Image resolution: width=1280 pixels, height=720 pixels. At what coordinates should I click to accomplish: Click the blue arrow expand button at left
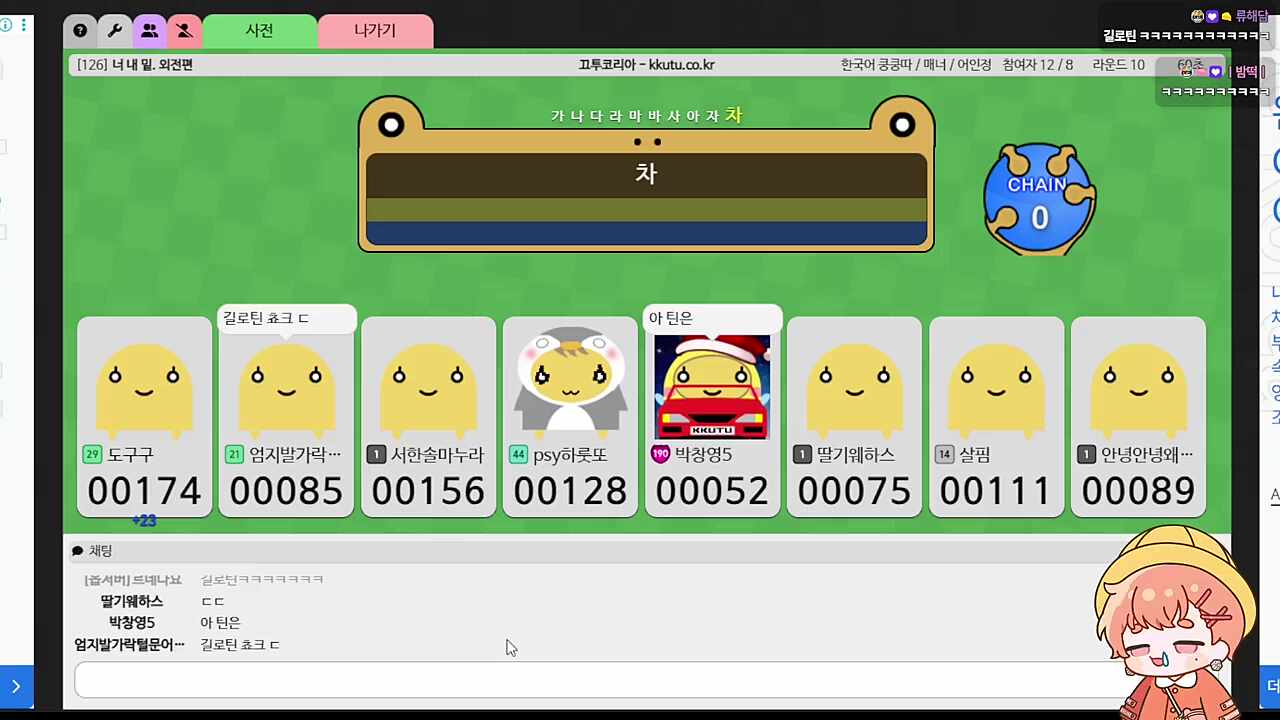(16, 686)
